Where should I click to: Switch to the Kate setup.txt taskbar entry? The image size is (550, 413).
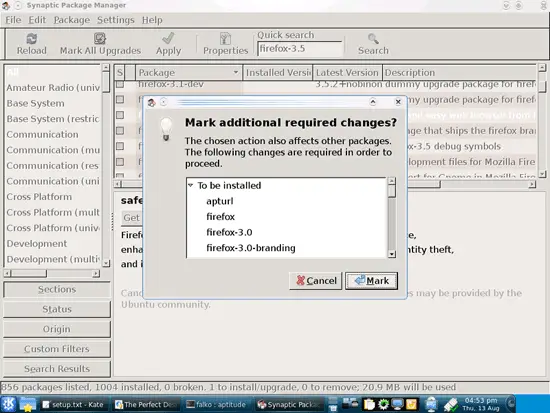coord(73,405)
